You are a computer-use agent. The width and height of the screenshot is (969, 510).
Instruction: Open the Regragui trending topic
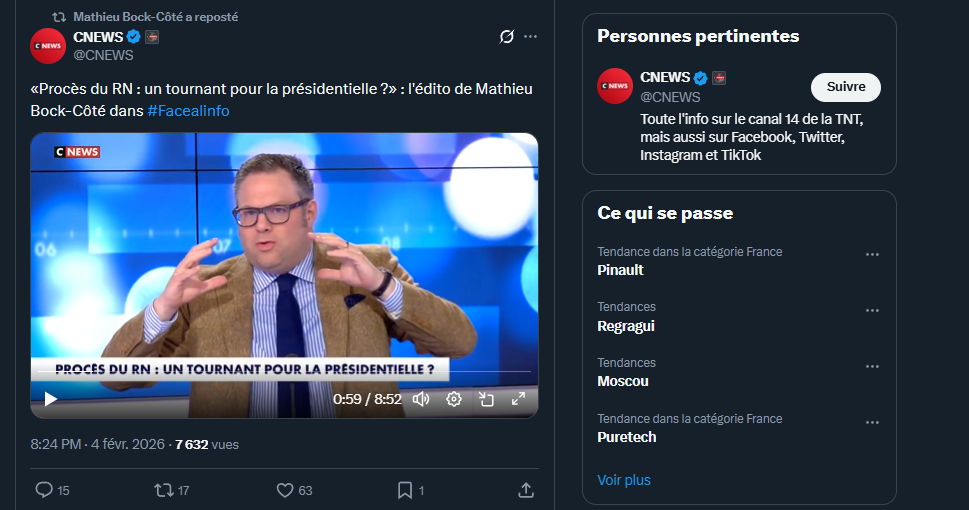626,326
